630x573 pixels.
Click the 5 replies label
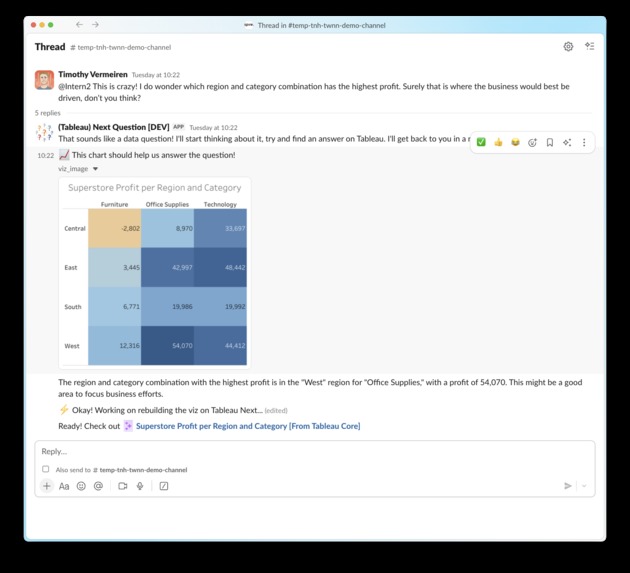(47, 113)
